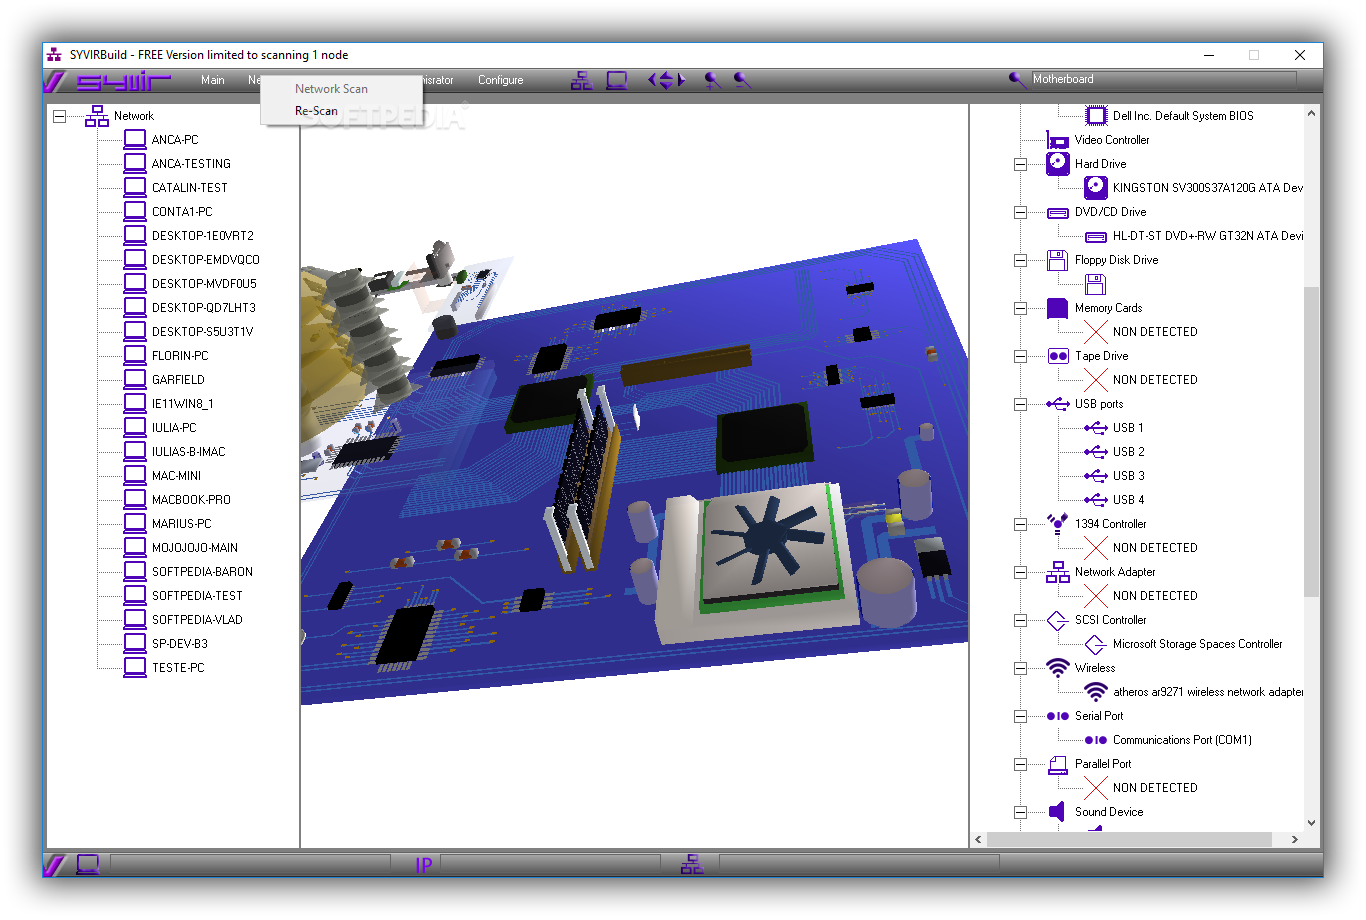Select the SOFTPEDIA-TEST computer node

tap(197, 596)
